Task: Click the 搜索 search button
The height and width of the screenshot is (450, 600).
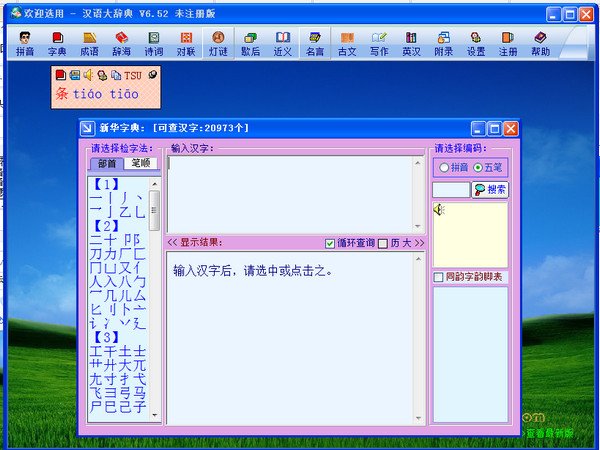Action: [x=490, y=189]
